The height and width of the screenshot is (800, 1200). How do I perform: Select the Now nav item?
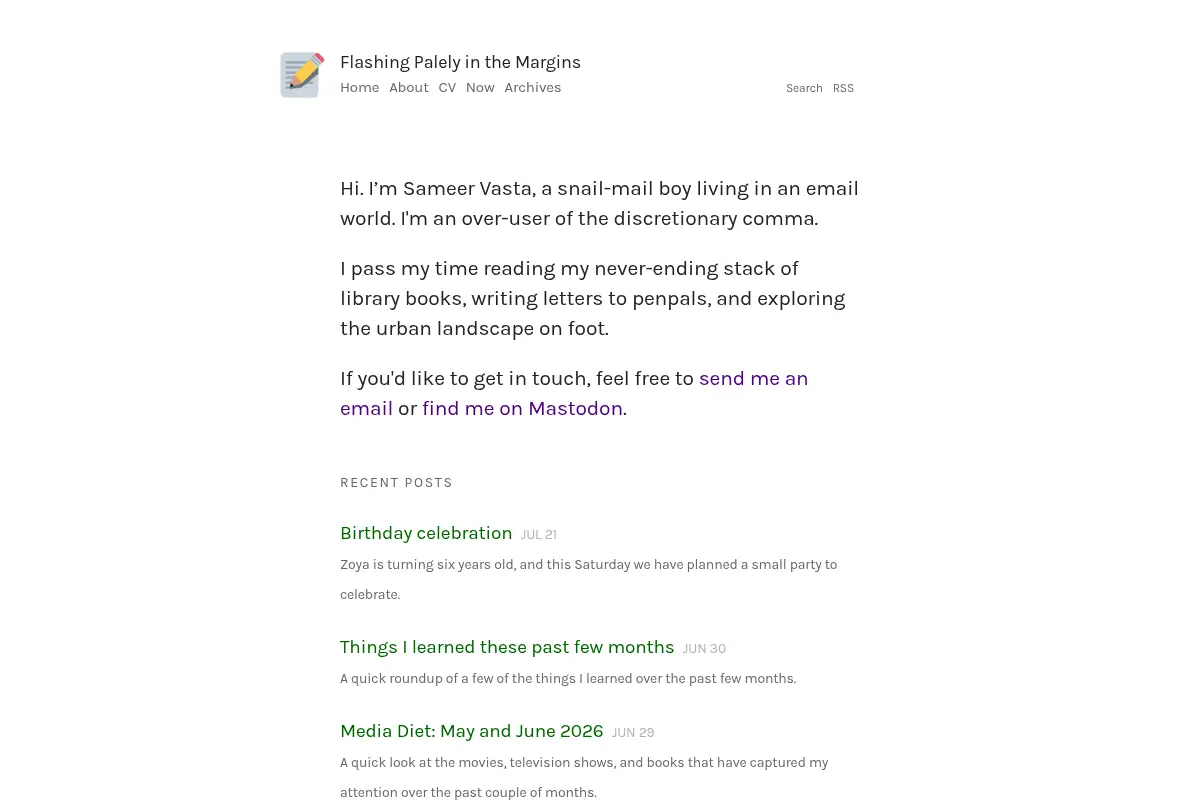coord(480,87)
